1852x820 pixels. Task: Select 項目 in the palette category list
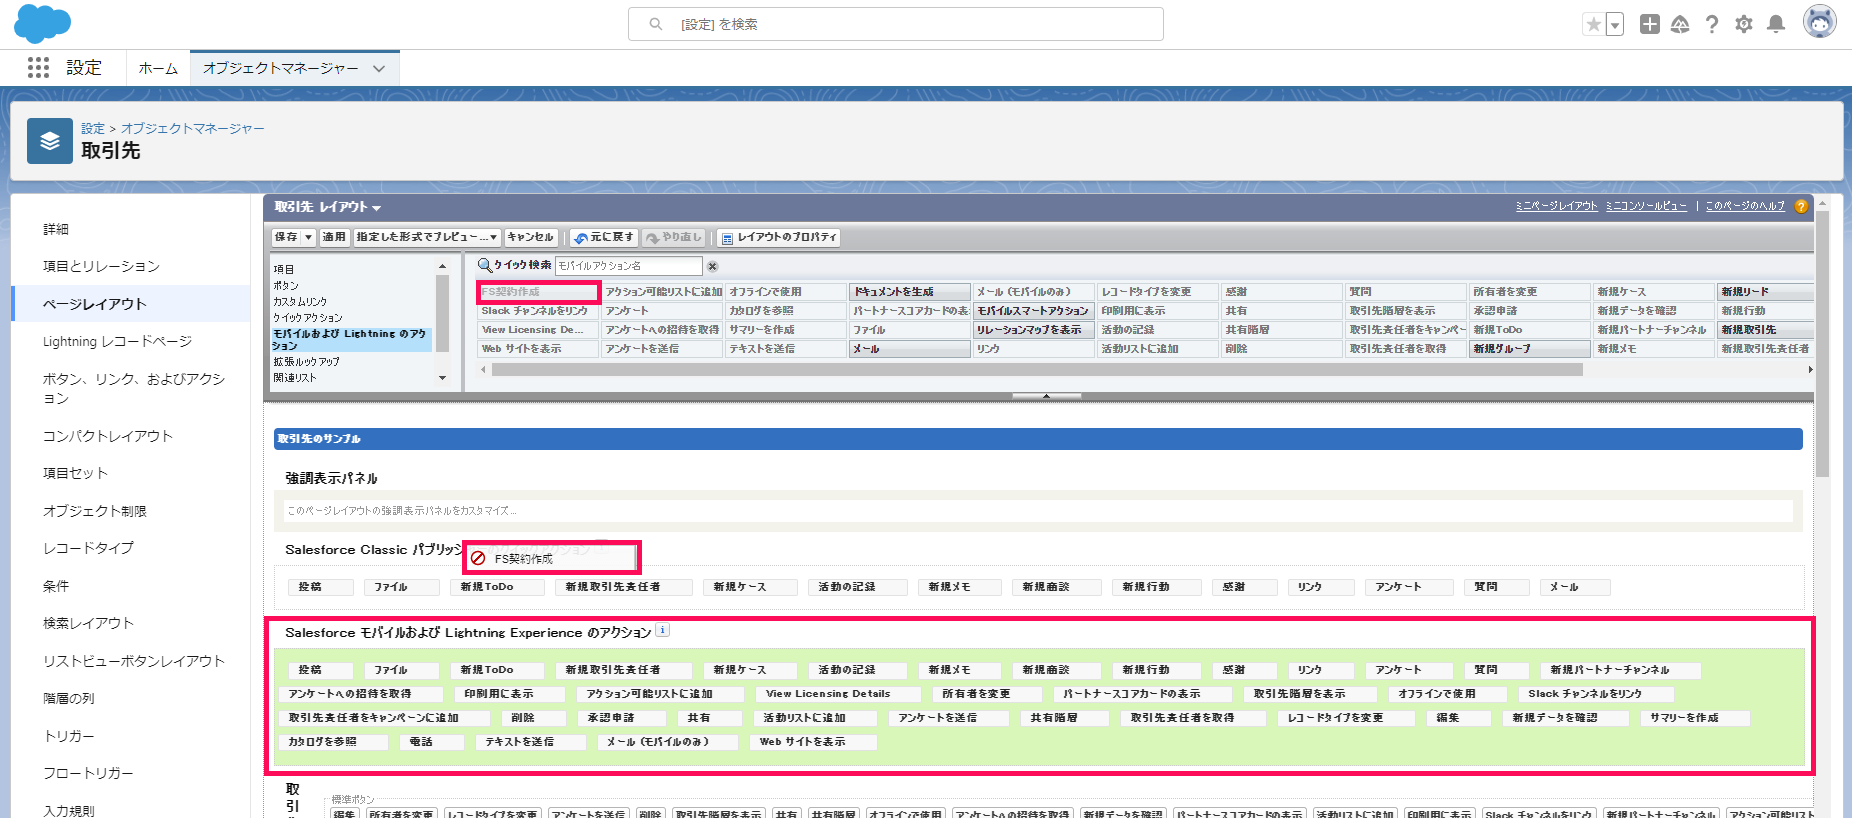284,269
